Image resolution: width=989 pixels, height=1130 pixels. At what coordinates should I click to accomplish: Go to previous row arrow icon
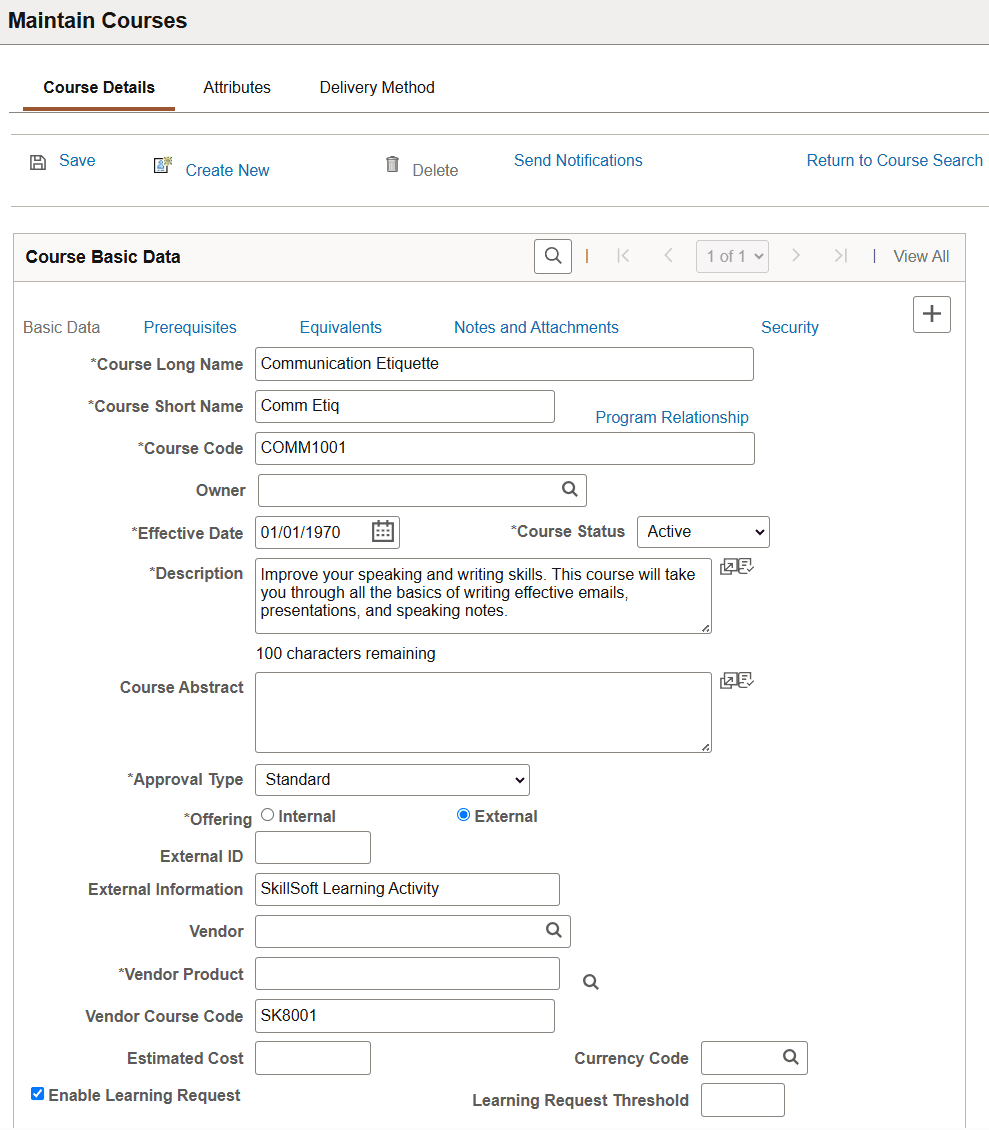click(x=668, y=256)
